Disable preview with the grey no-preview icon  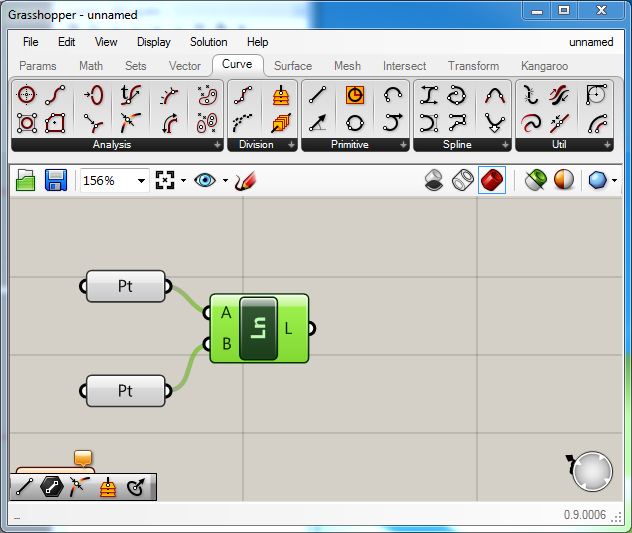(434, 180)
